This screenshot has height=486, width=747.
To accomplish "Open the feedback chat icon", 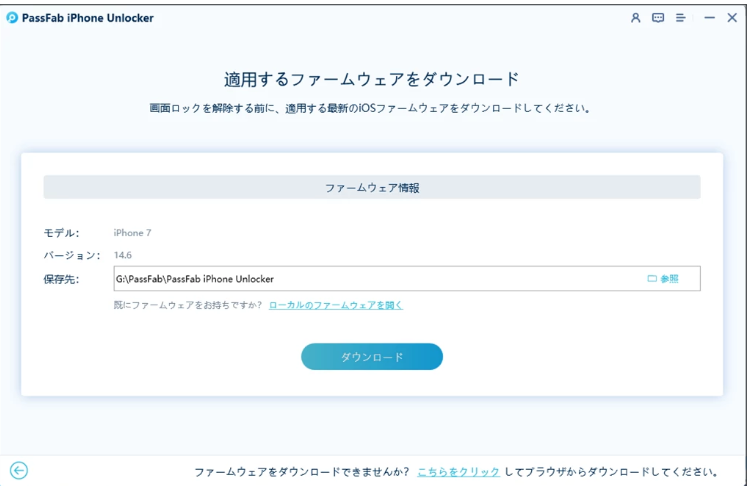I will [x=658, y=18].
